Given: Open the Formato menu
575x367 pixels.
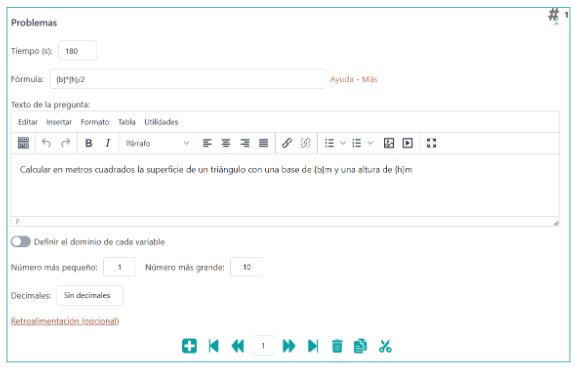Looking at the screenshot, I should pos(95,122).
